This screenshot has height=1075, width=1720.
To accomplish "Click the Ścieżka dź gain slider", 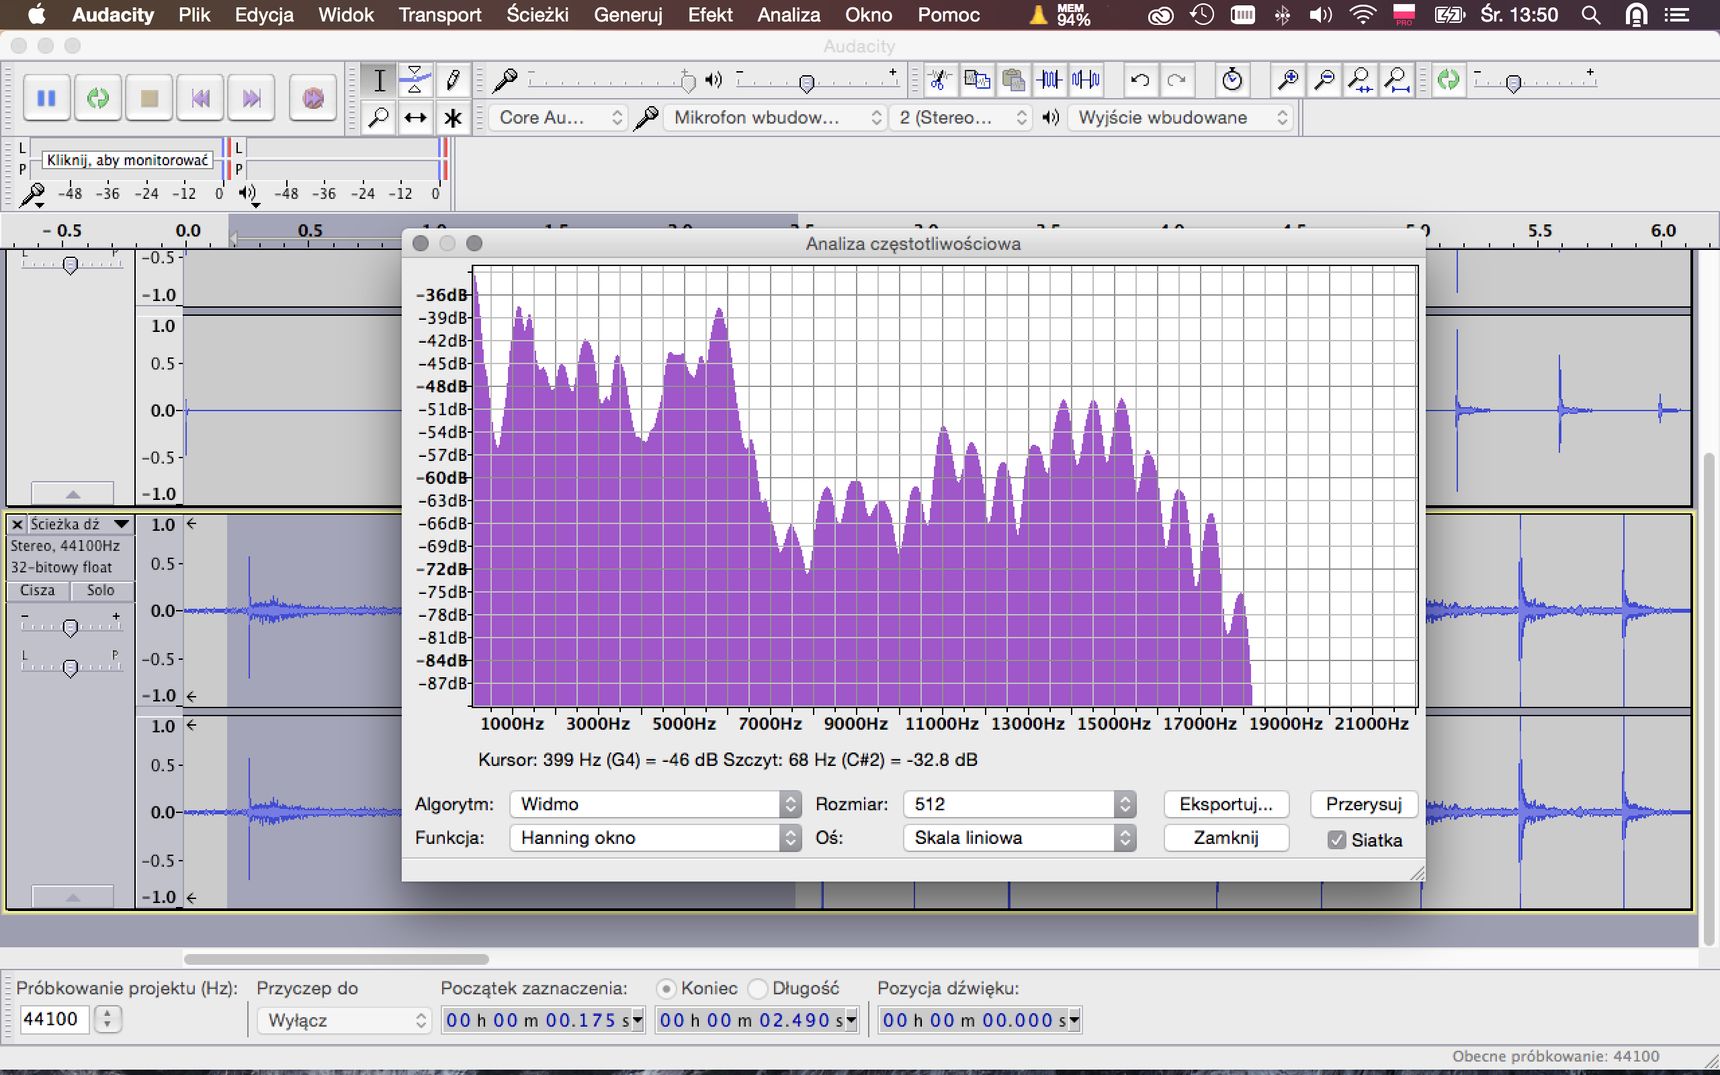I will click(x=70, y=627).
